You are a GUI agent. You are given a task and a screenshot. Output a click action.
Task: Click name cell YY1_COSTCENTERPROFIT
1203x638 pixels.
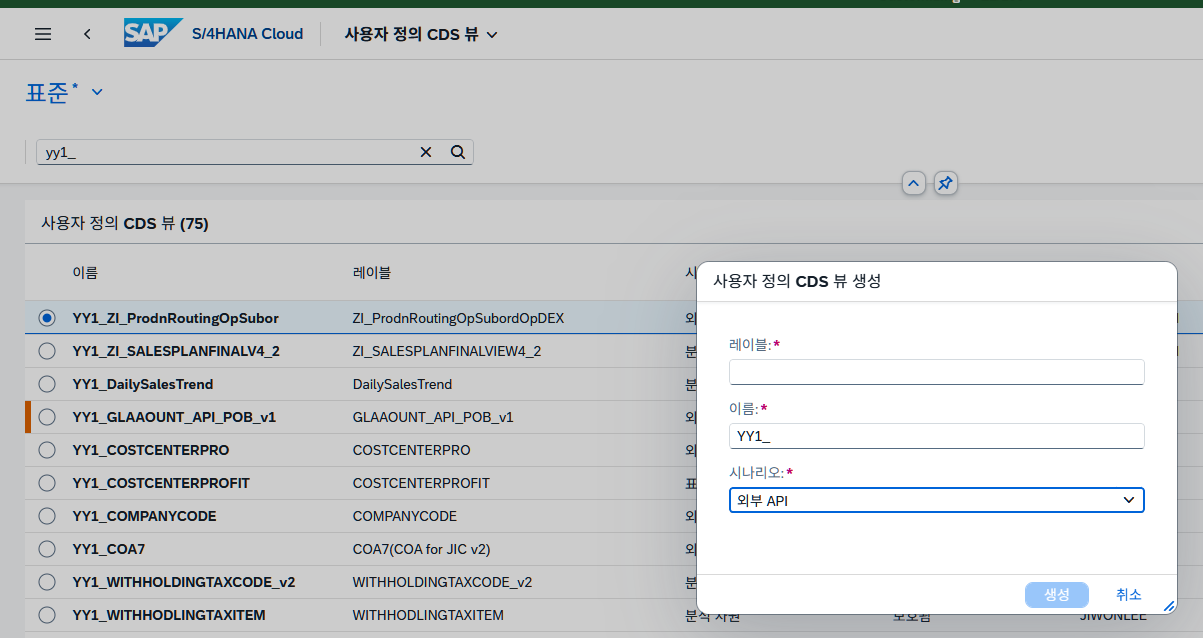point(161,483)
